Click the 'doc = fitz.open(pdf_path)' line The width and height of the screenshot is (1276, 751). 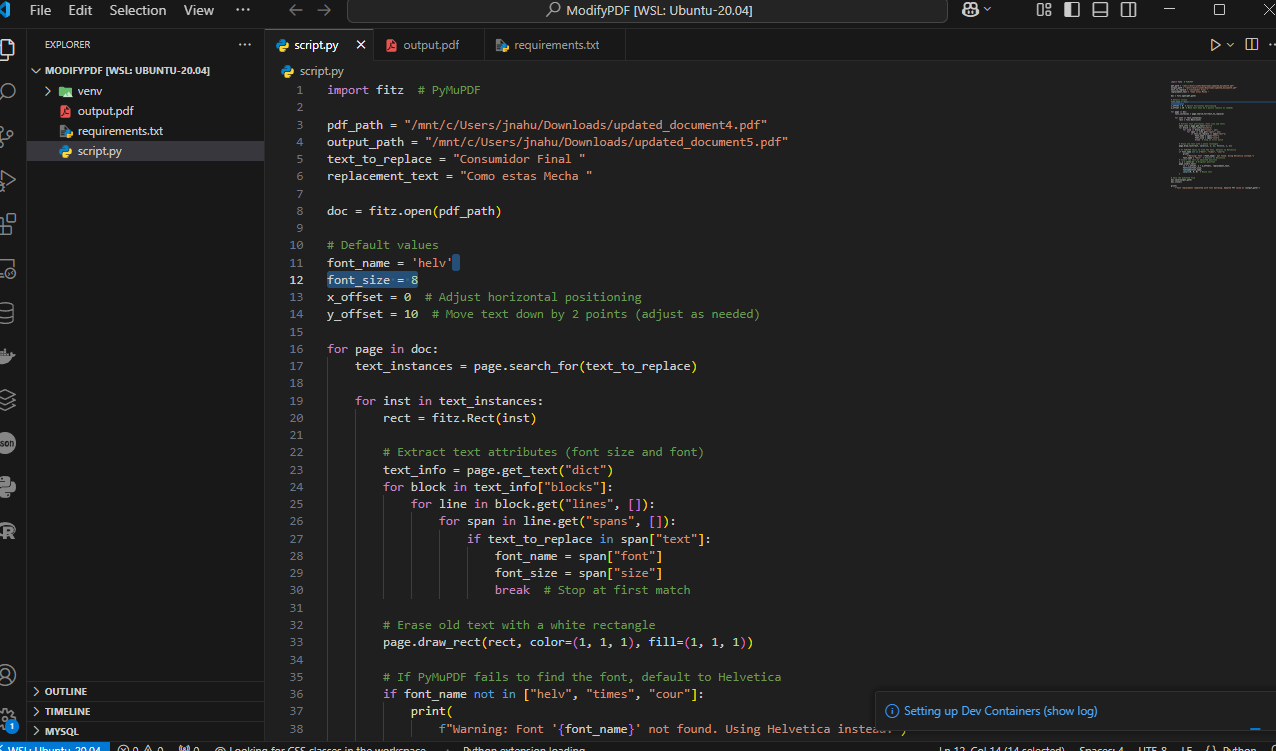414,211
